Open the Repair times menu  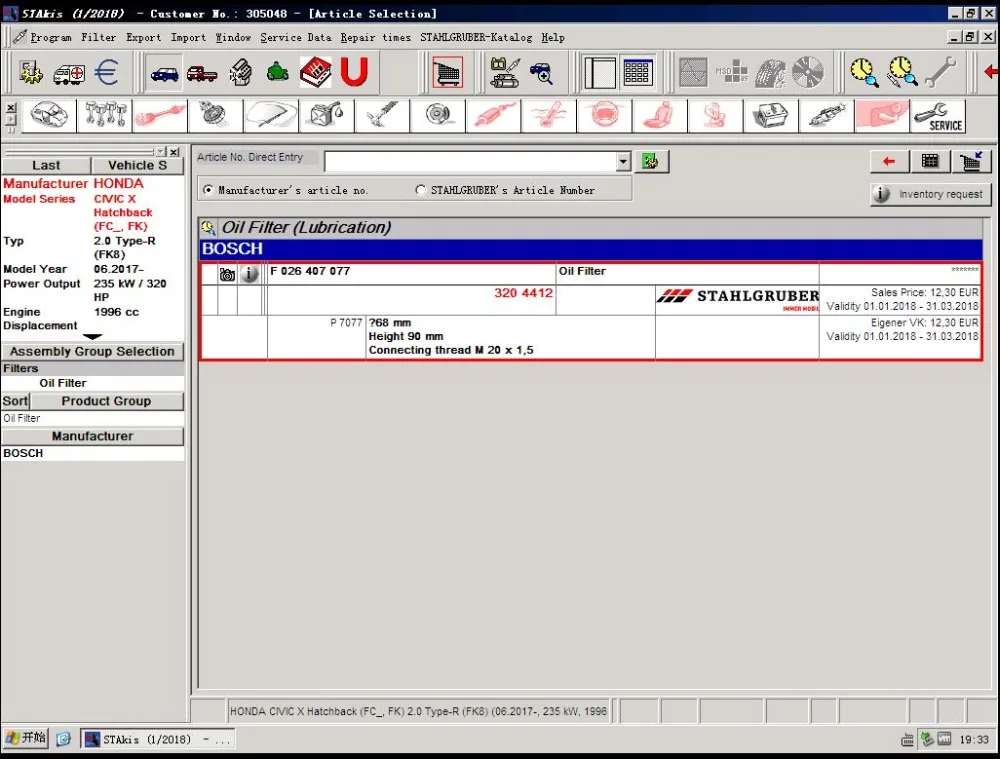coord(376,38)
